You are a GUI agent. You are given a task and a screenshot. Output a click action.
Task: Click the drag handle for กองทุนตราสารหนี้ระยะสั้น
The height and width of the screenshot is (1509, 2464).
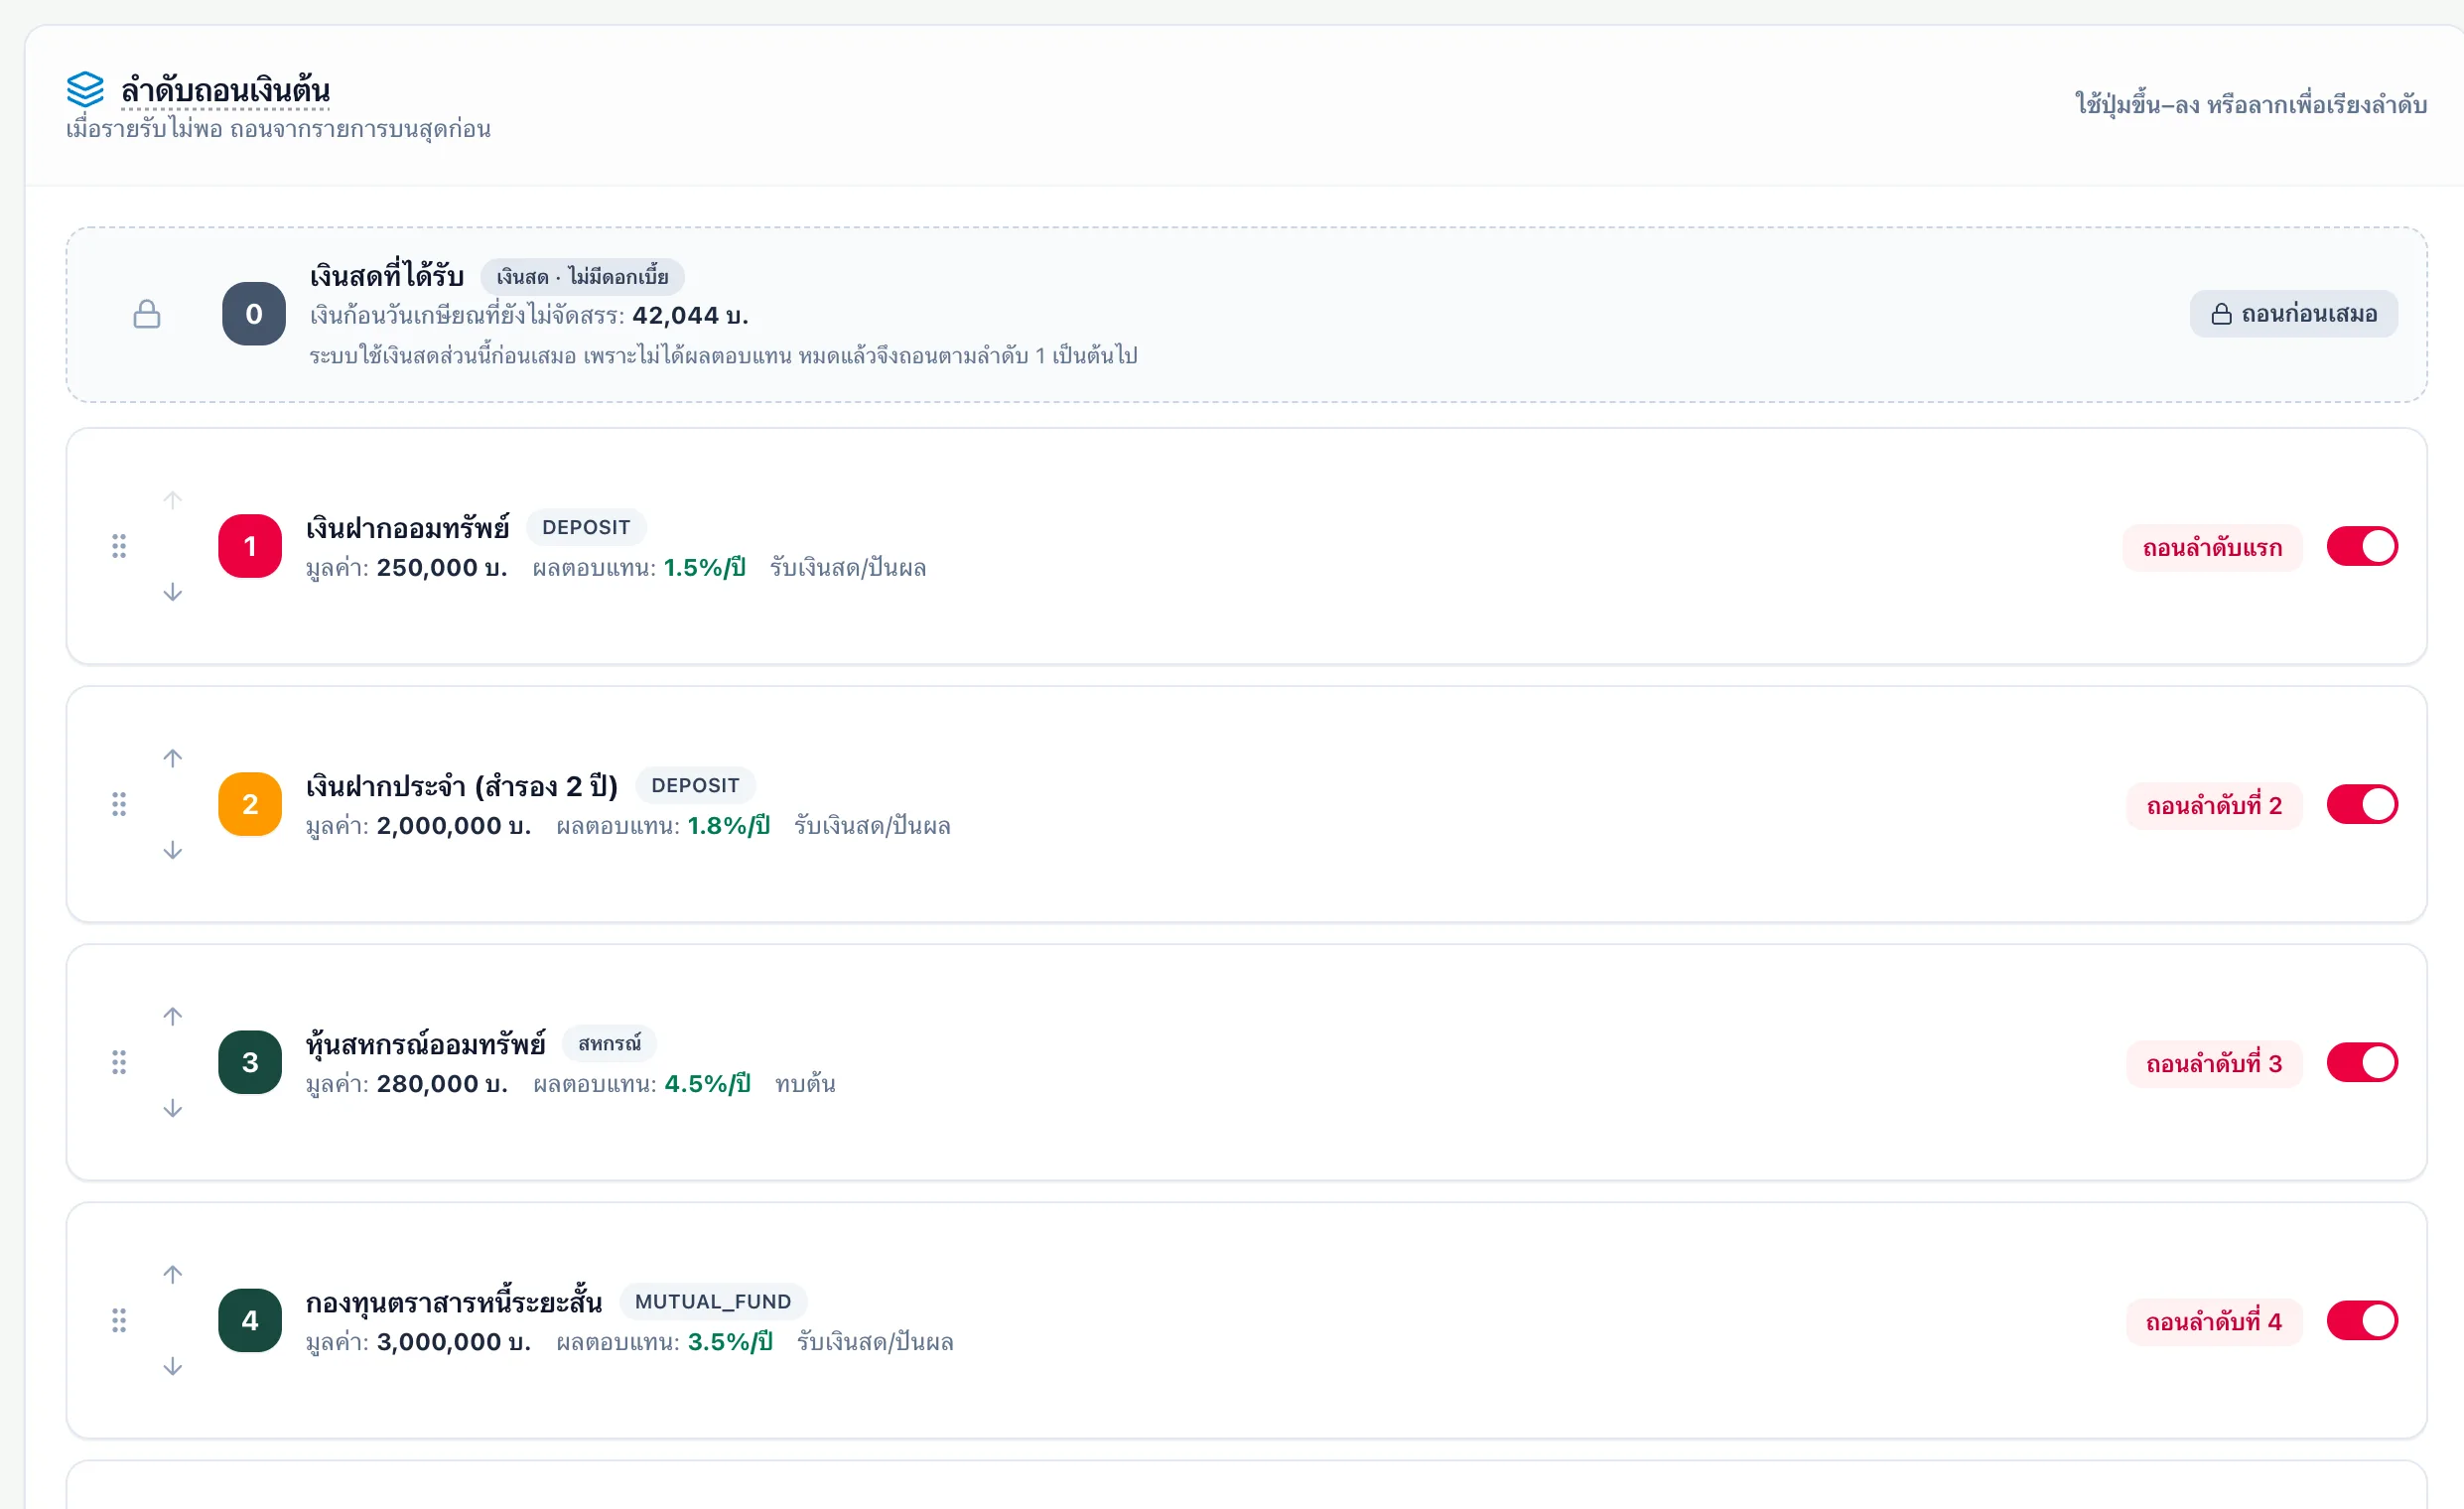pos(119,1320)
